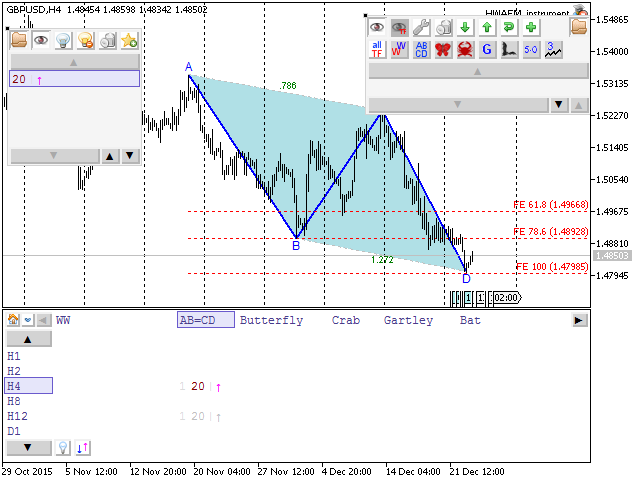
Task: Click the grey left arrow in the bottom panel
Action: 44,320
